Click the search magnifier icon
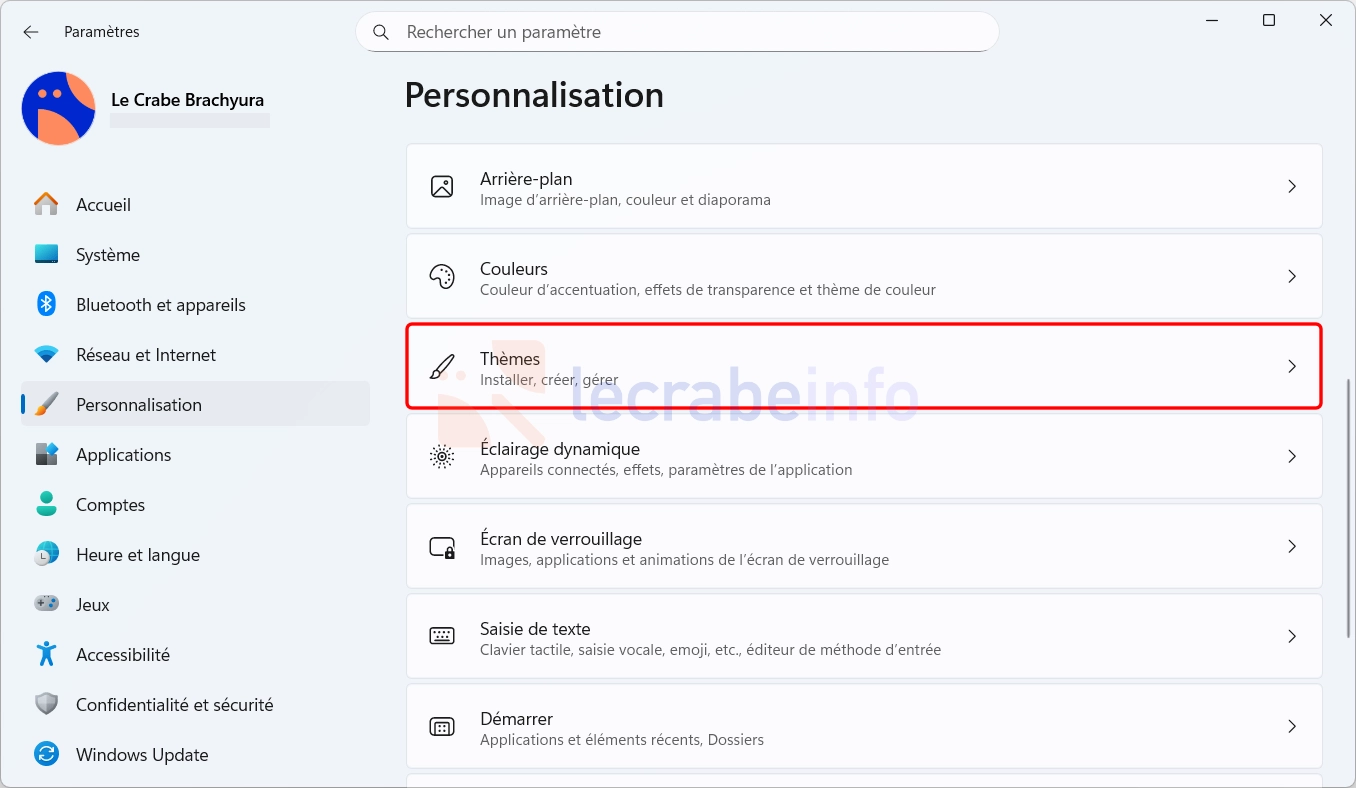This screenshot has width=1356, height=788. point(381,32)
